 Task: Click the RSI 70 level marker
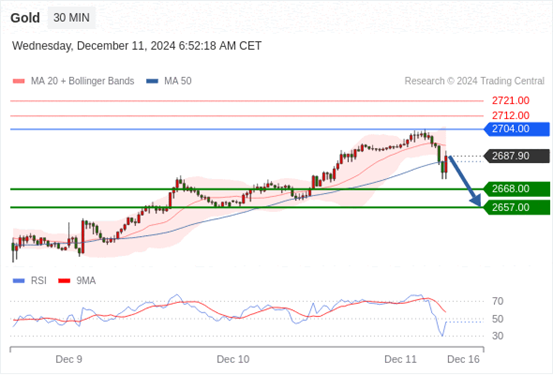pyautogui.click(x=497, y=302)
